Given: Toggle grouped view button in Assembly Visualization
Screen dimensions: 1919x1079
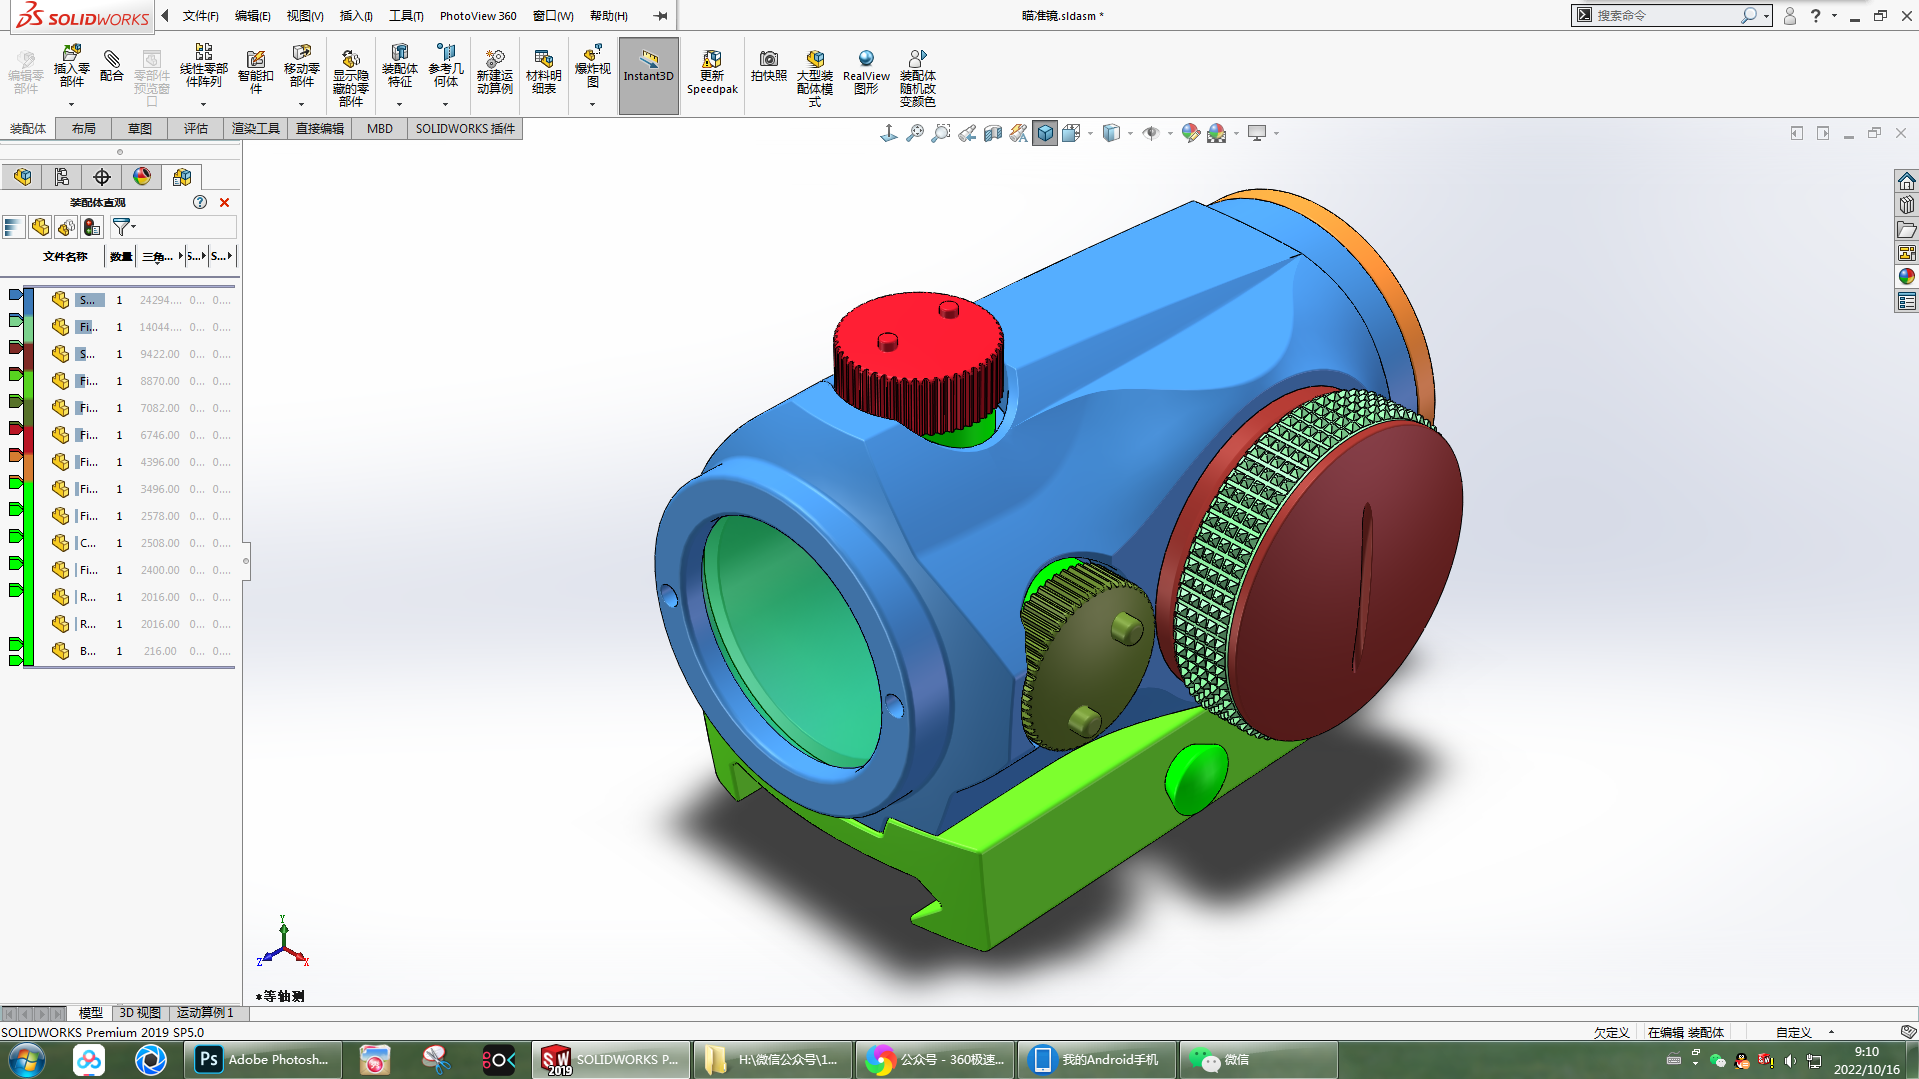Looking at the screenshot, I should click(x=66, y=228).
